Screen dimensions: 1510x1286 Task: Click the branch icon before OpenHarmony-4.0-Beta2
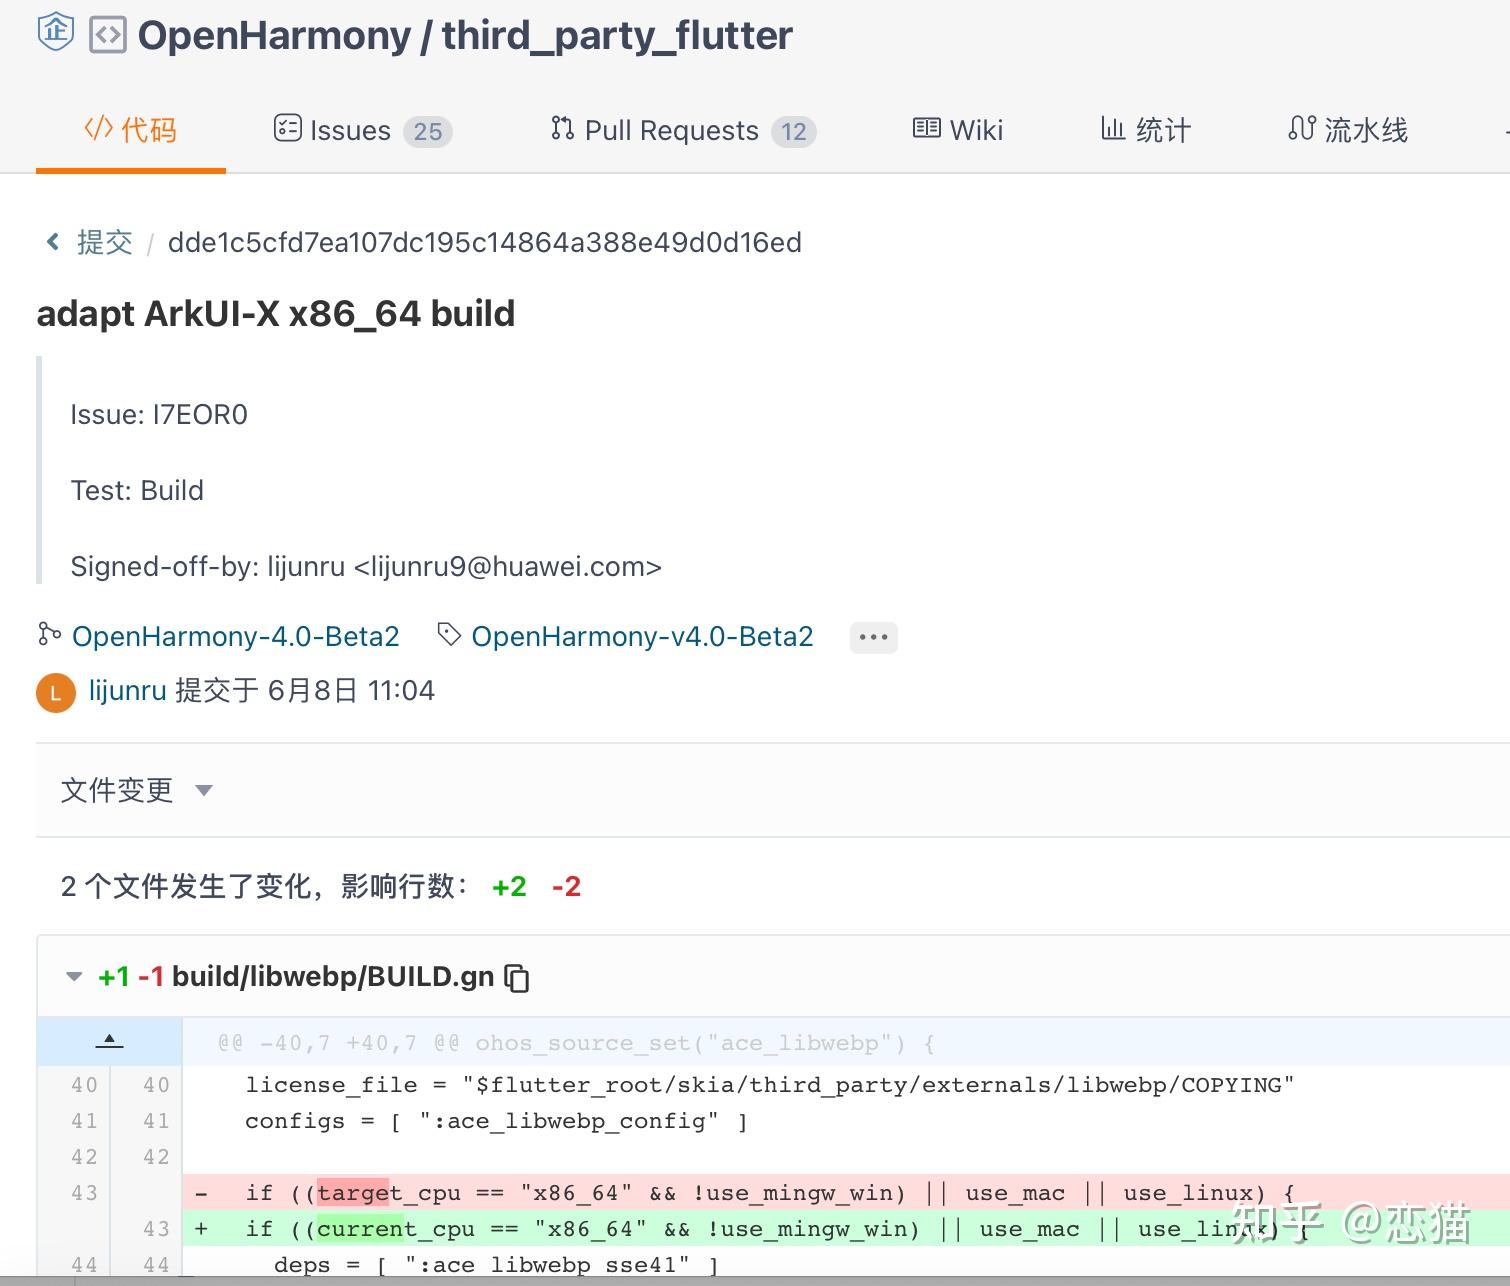tap(48, 636)
